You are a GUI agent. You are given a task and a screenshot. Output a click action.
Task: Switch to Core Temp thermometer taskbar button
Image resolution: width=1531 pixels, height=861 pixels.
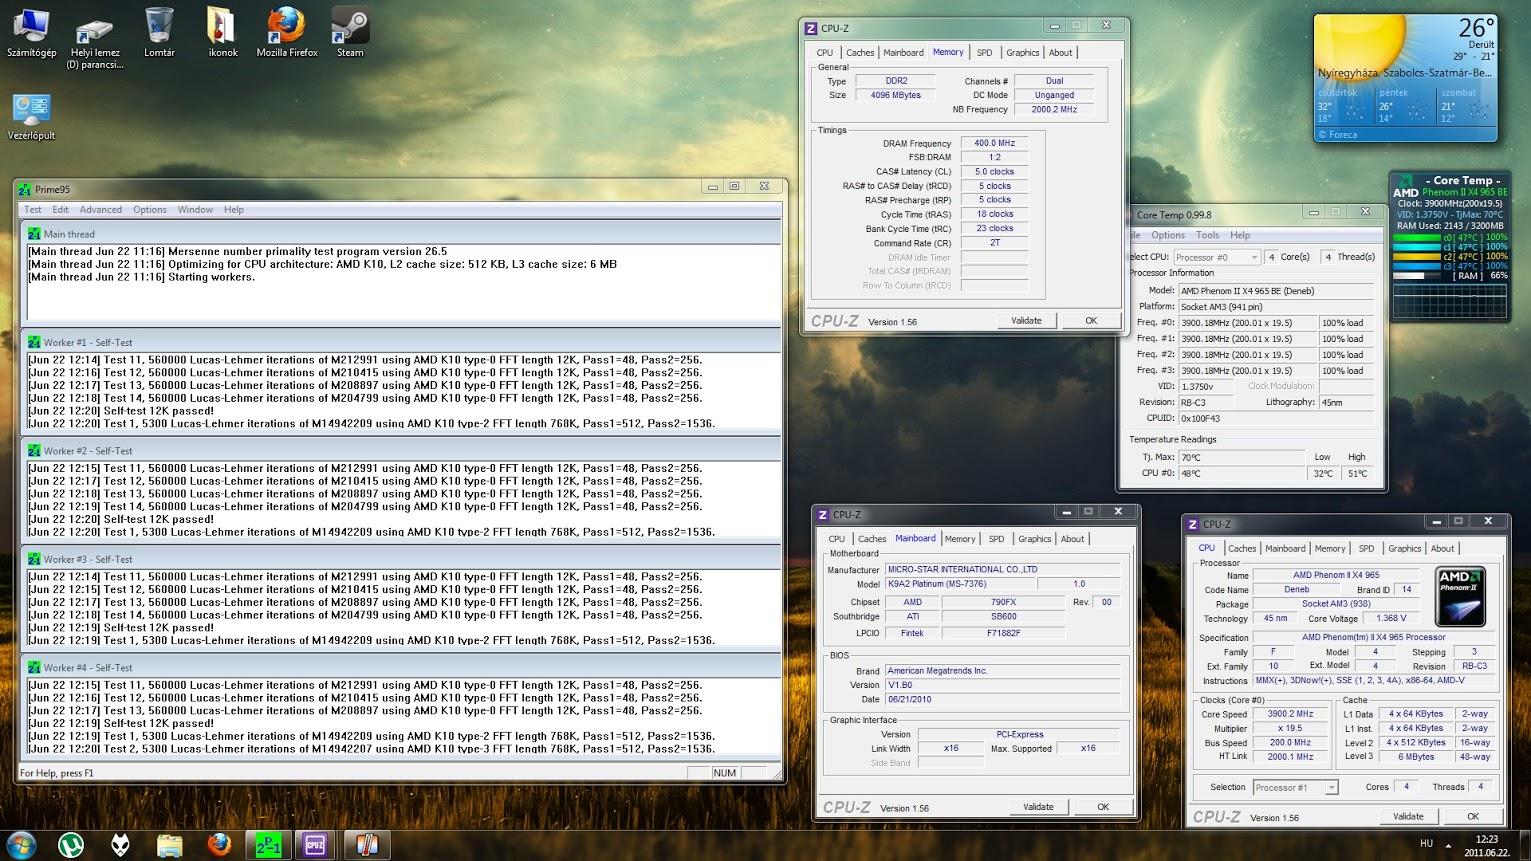coord(366,845)
